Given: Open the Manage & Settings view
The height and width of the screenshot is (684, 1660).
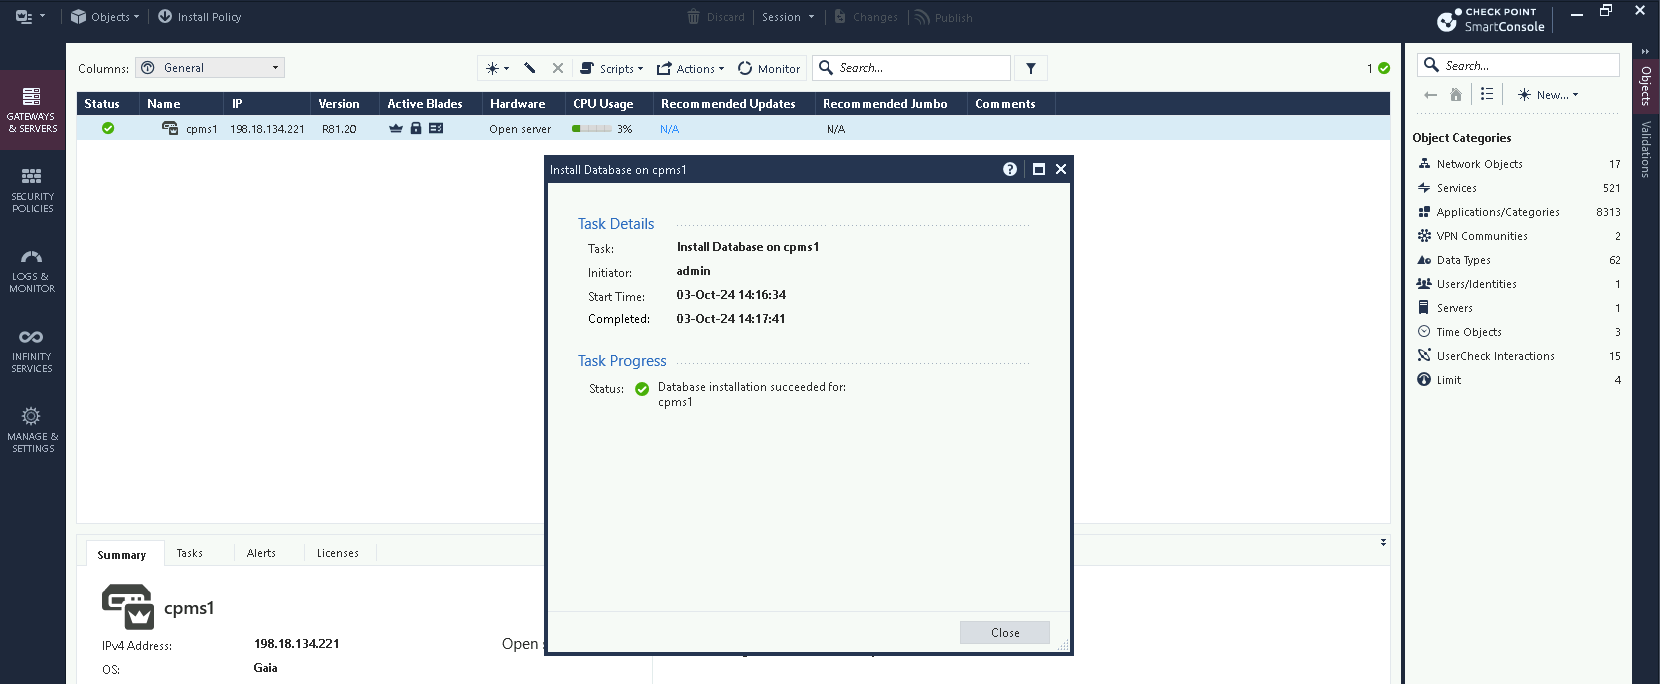Looking at the screenshot, I should [x=32, y=430].
